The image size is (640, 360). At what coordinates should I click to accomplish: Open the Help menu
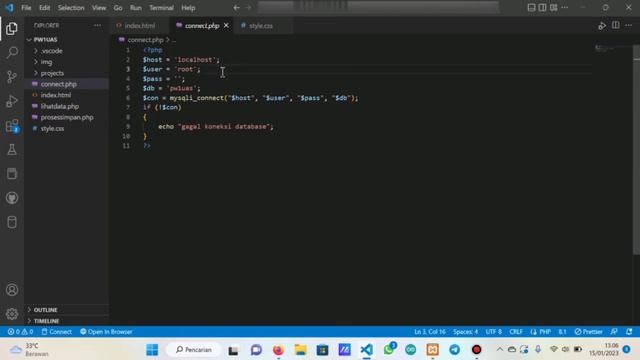tap(188, 8)
